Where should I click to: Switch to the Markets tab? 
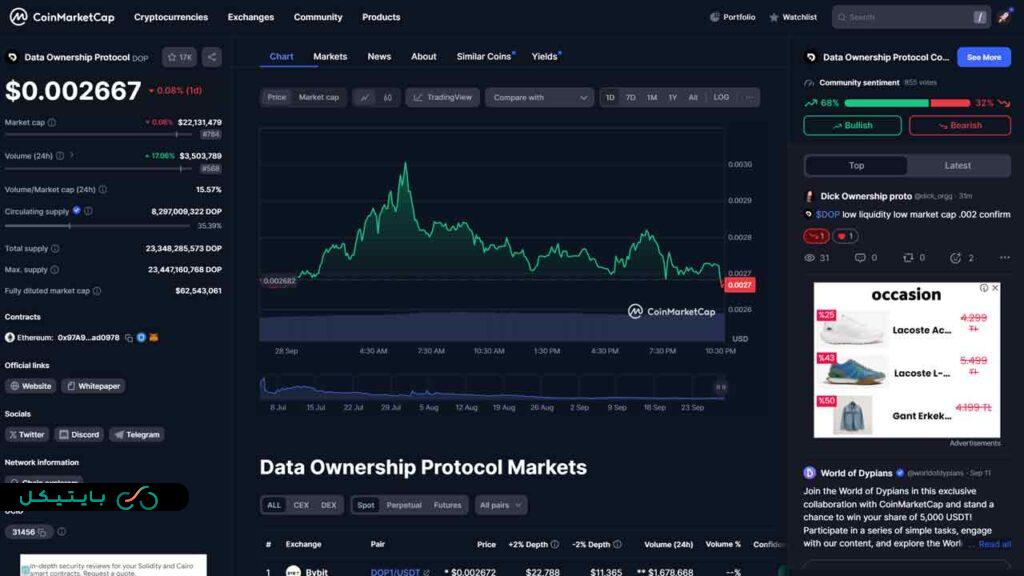tap(330, 57)
